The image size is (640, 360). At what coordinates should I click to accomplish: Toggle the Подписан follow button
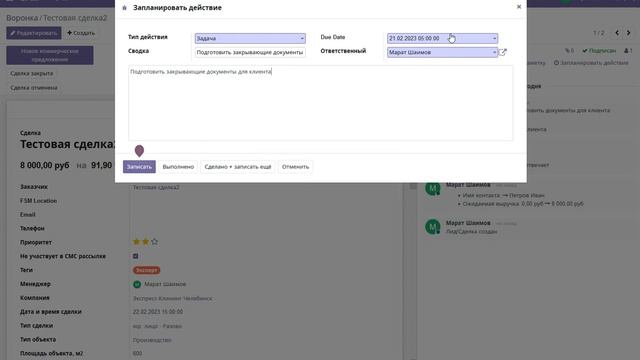pyautogui.click(x=599, y=51)
